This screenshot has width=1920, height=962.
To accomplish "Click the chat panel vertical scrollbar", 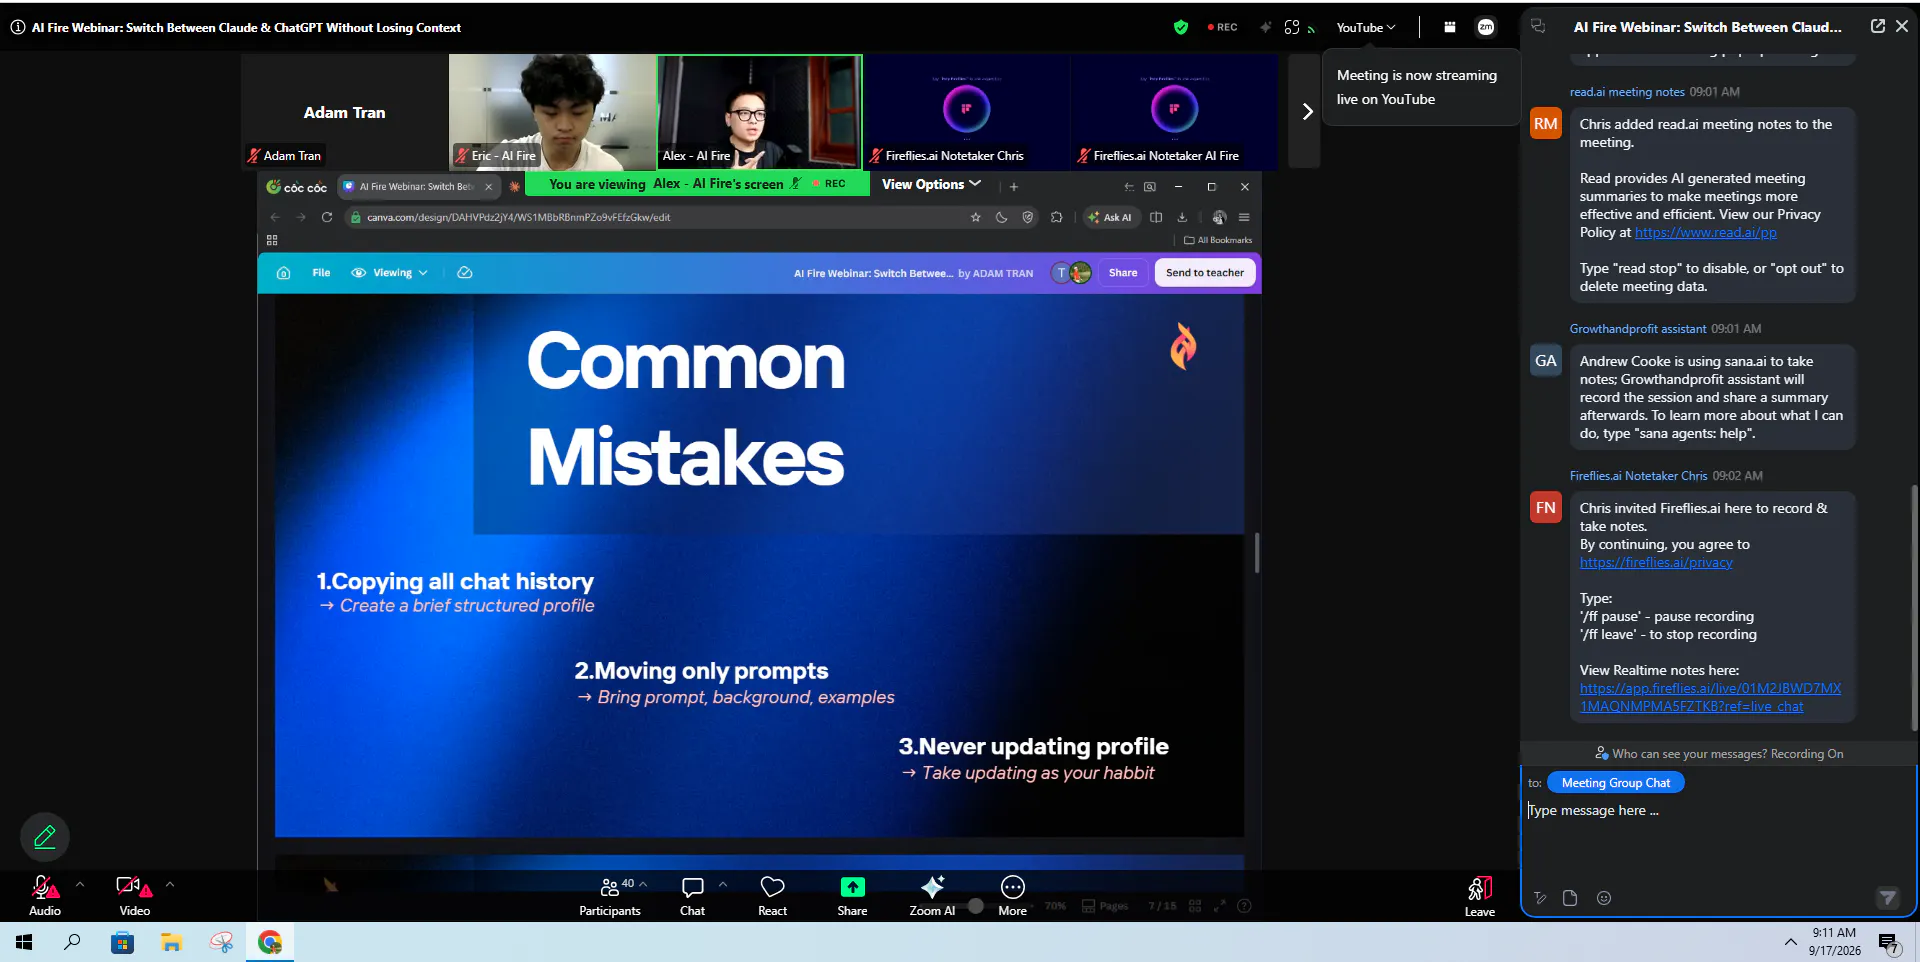I will tap(1914, 606).
